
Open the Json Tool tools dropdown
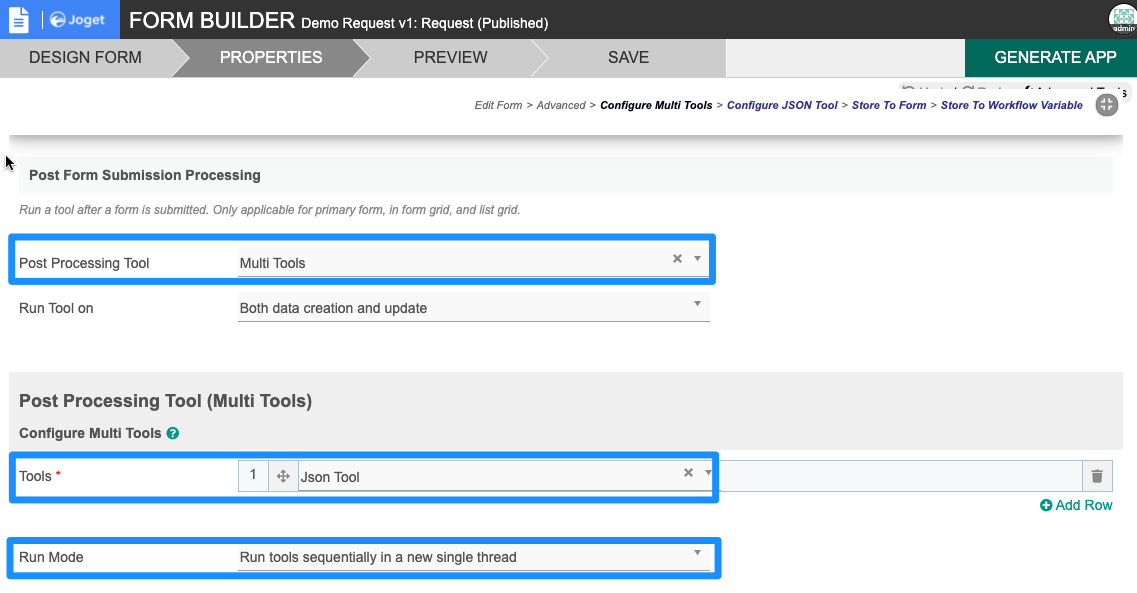click(707, 473)
